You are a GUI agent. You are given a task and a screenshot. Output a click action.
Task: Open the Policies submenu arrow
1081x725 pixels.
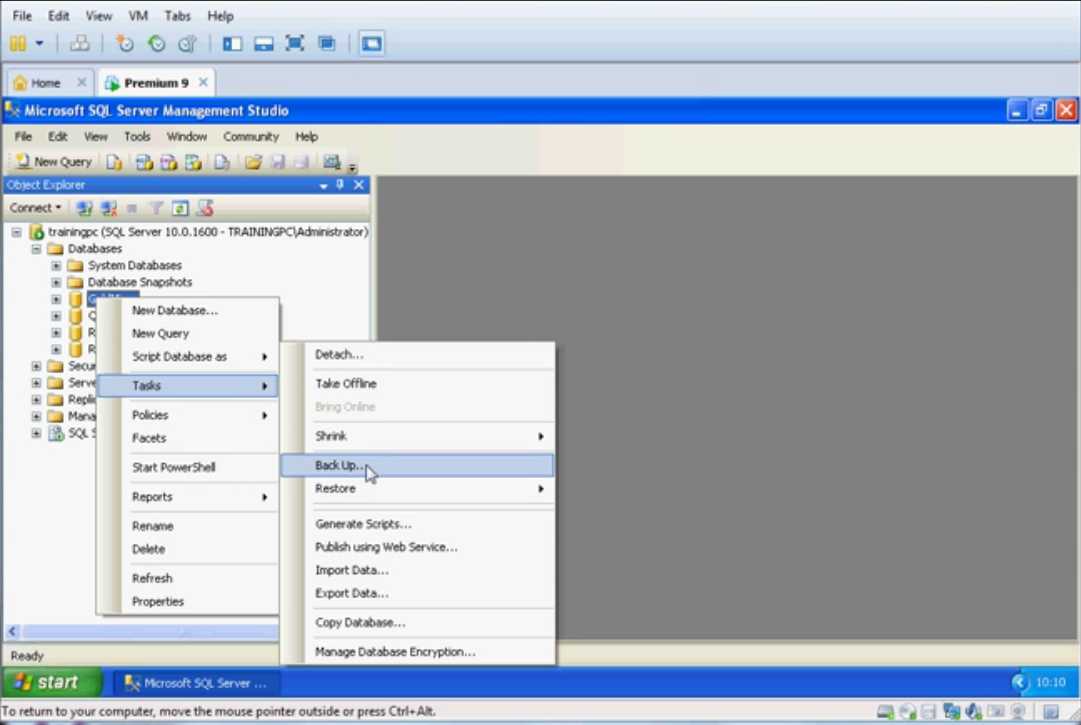click(264, 416)
